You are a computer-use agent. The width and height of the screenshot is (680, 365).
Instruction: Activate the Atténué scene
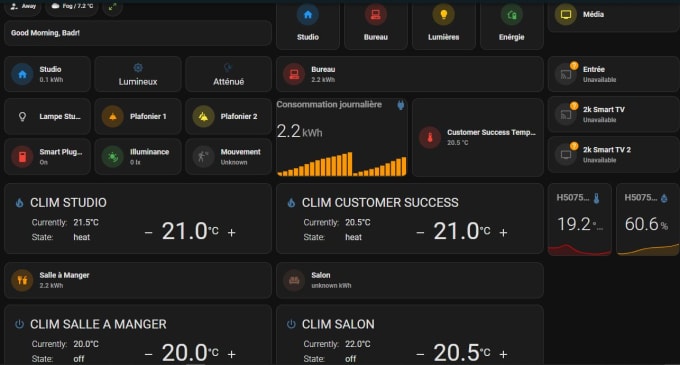(229, 74)
